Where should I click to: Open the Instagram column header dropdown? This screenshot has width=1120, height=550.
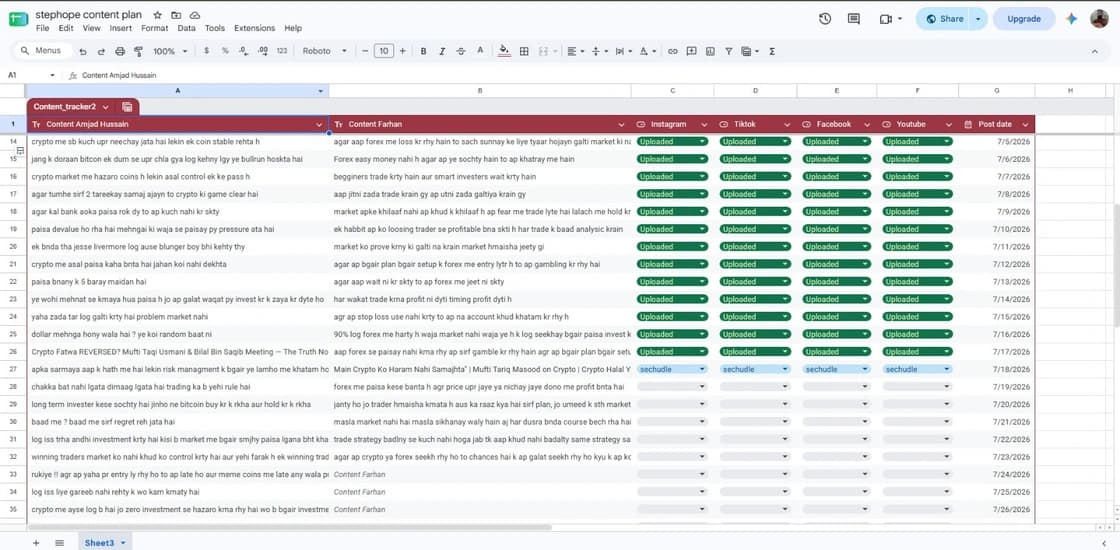pyautogui.click(x=702, y=124)
